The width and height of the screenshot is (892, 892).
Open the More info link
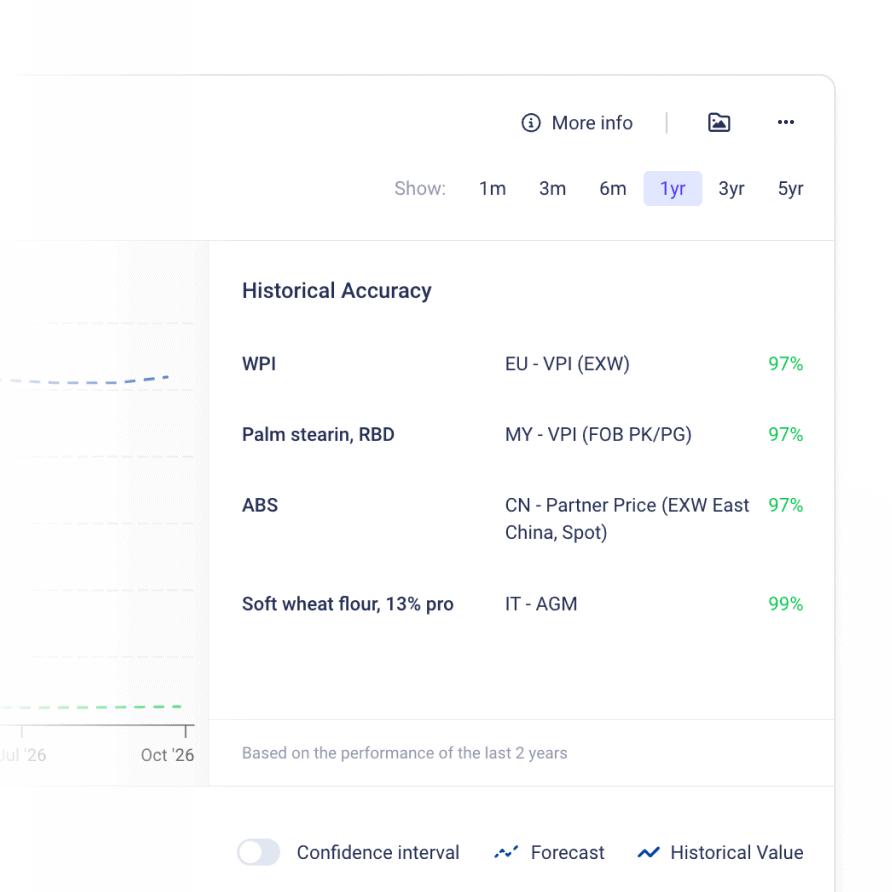(592, 123)
